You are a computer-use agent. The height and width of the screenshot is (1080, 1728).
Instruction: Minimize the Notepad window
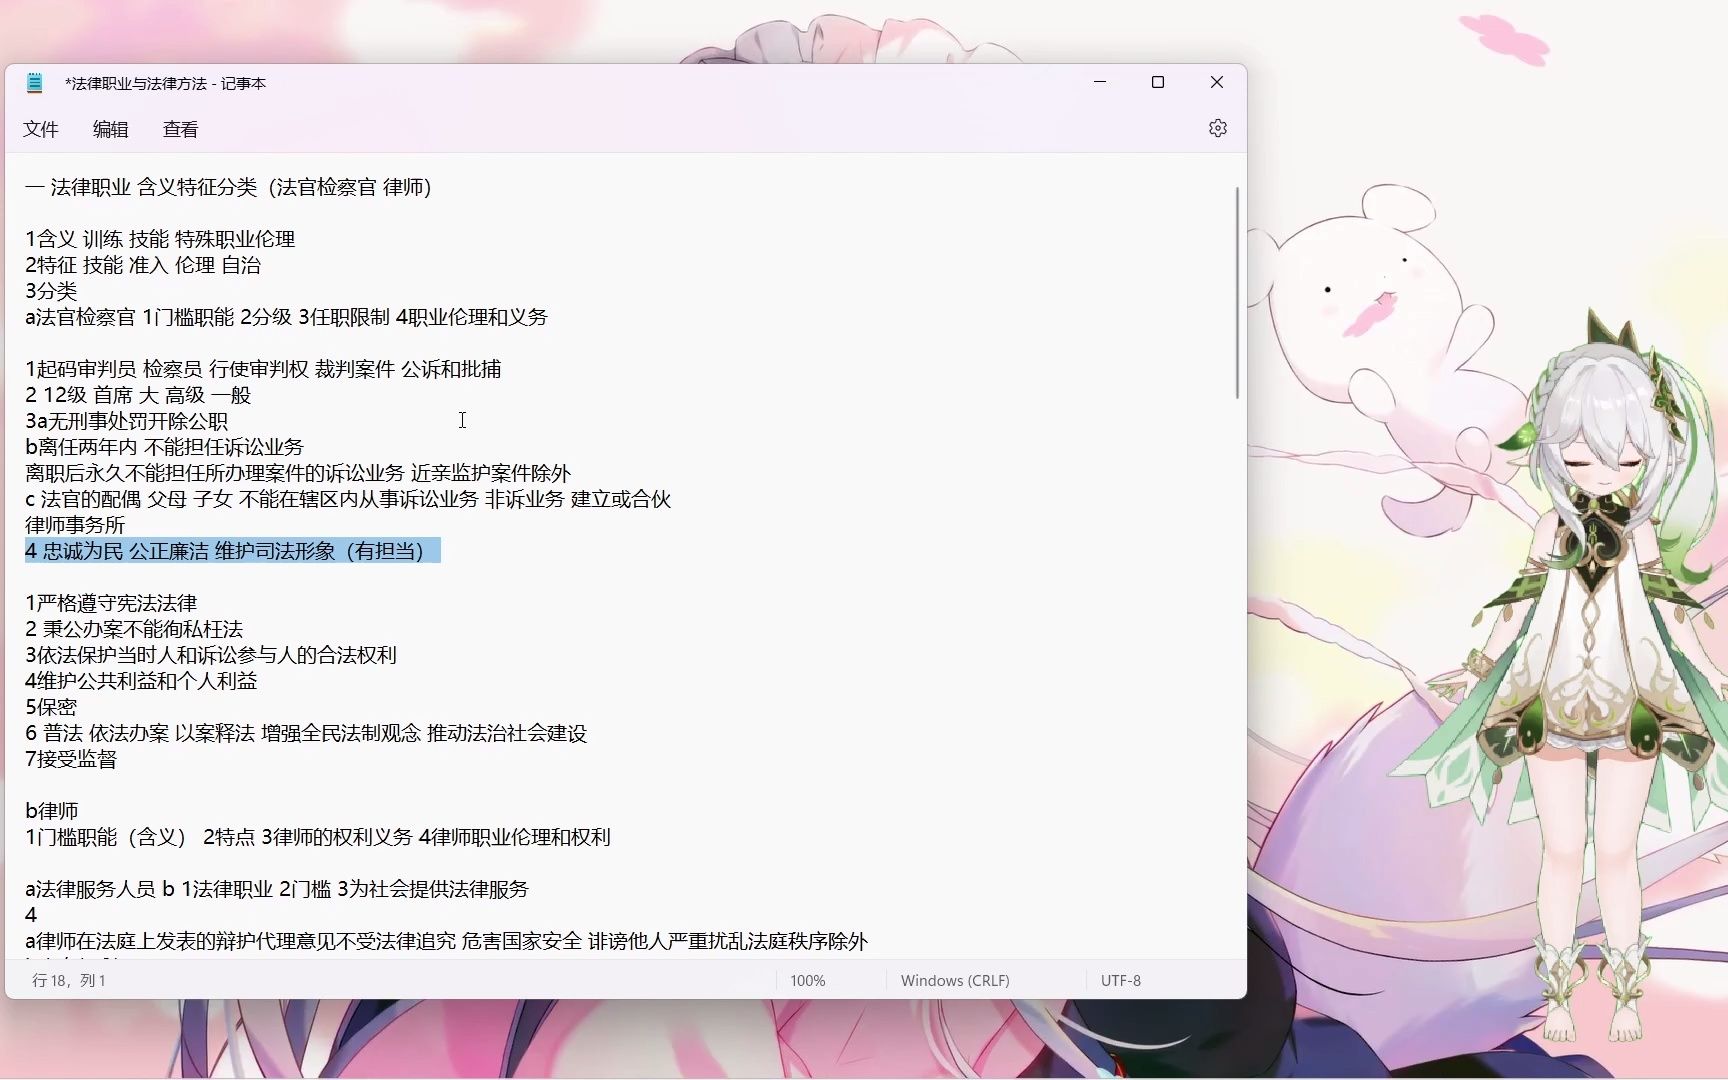(1100, 82)
